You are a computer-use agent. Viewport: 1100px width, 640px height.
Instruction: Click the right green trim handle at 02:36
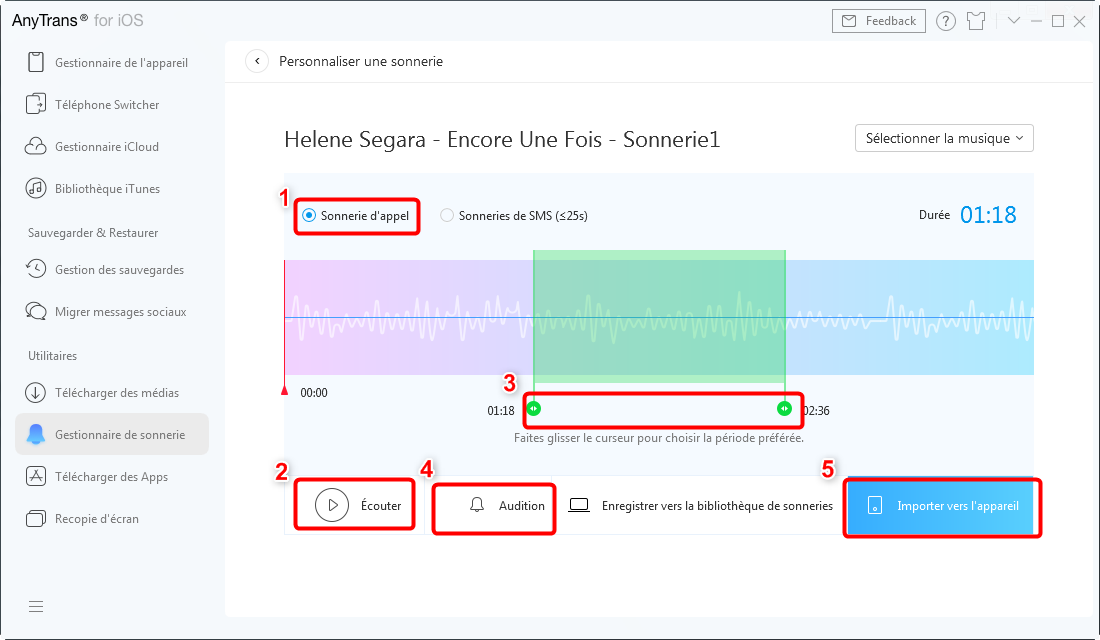[784, 408]
